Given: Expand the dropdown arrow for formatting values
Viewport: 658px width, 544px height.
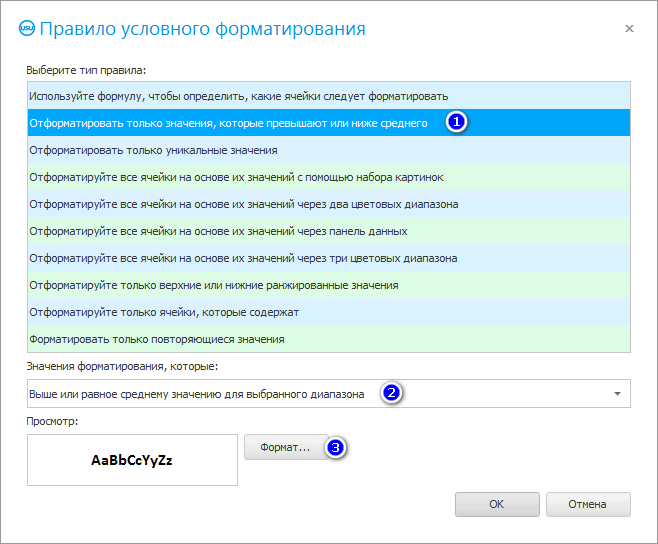Looking at the screenshot, I should 617,394.
